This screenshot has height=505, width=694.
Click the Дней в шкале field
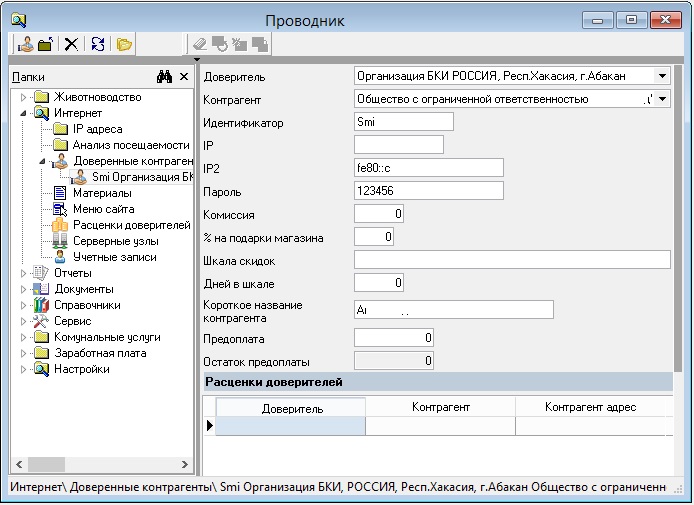coord(379,283)
